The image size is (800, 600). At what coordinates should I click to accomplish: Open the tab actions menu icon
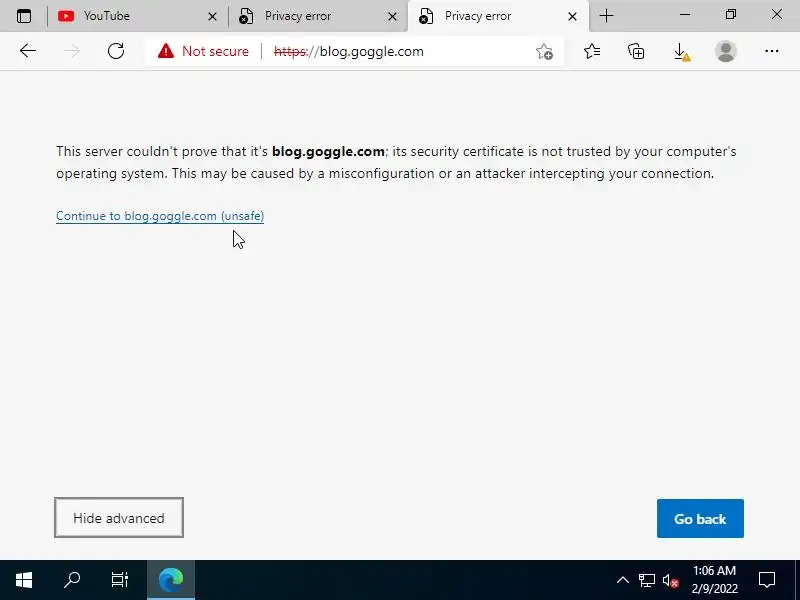24,16
